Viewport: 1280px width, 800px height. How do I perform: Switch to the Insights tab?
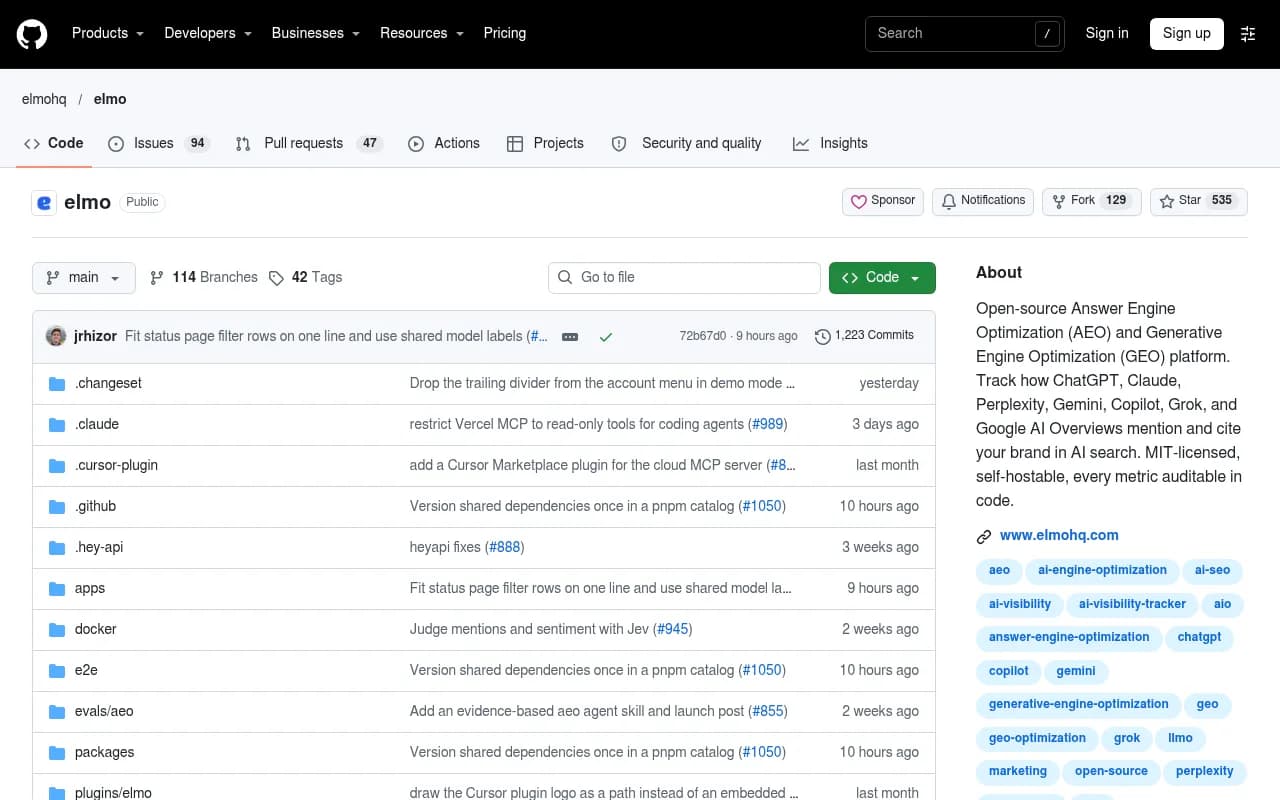click(x=830, y=143)
